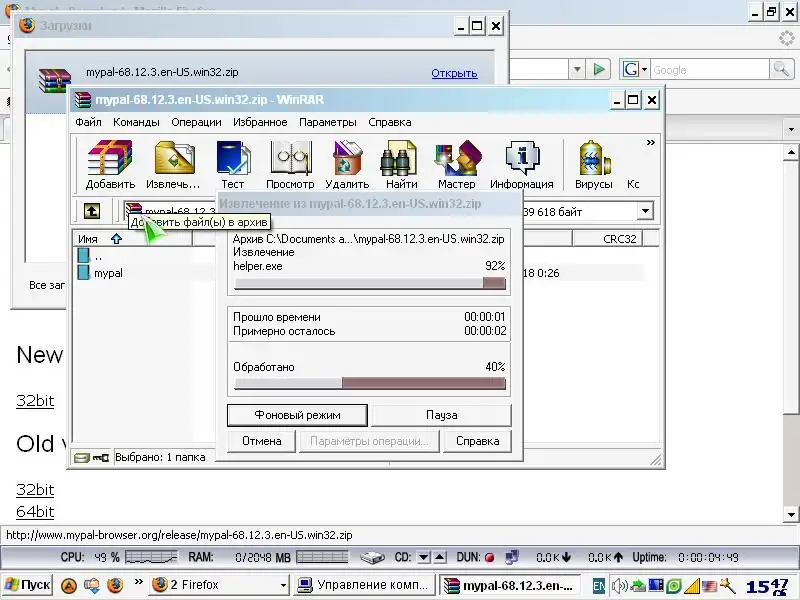Click the drive icon in WinRAR status bar
Screen dimensions: 800x600
click(x=81, y=458)
